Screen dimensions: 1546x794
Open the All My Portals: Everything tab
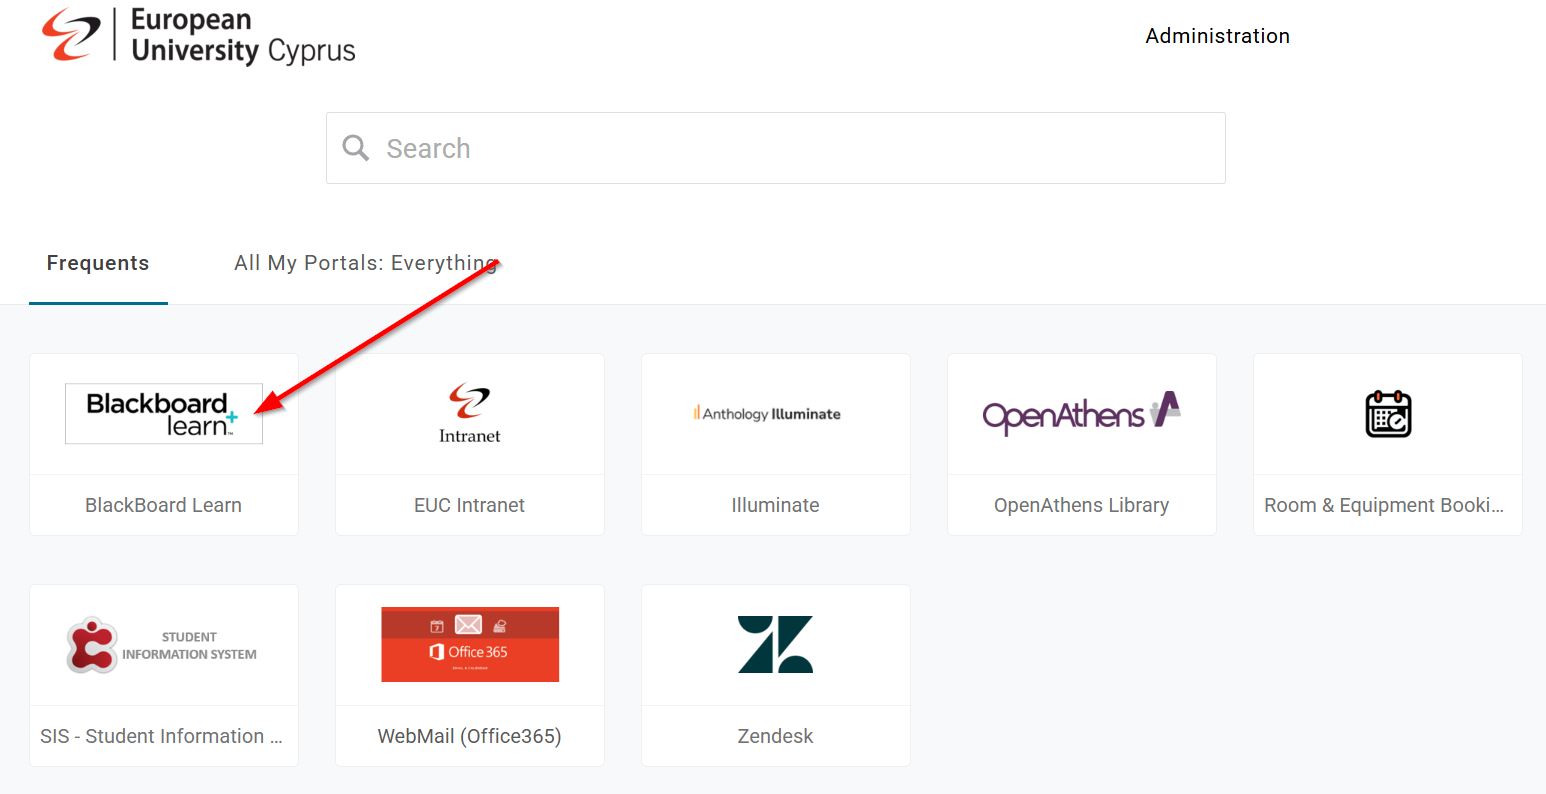tap(365, 263)
